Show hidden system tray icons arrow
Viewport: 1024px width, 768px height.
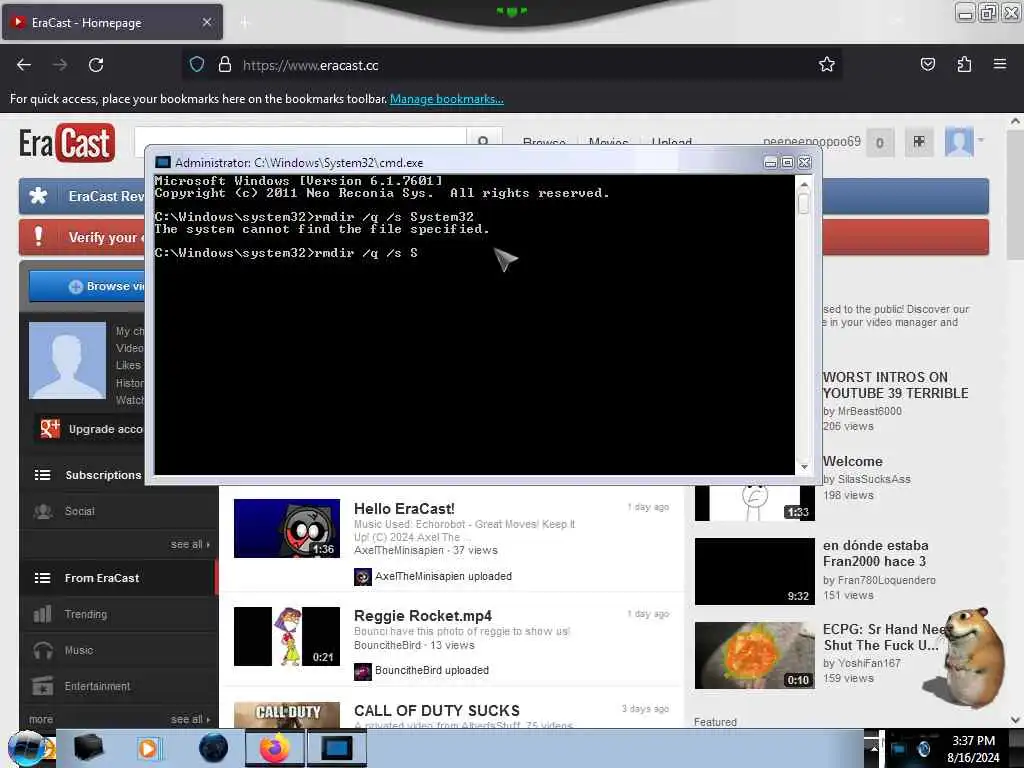click(873, 749)
